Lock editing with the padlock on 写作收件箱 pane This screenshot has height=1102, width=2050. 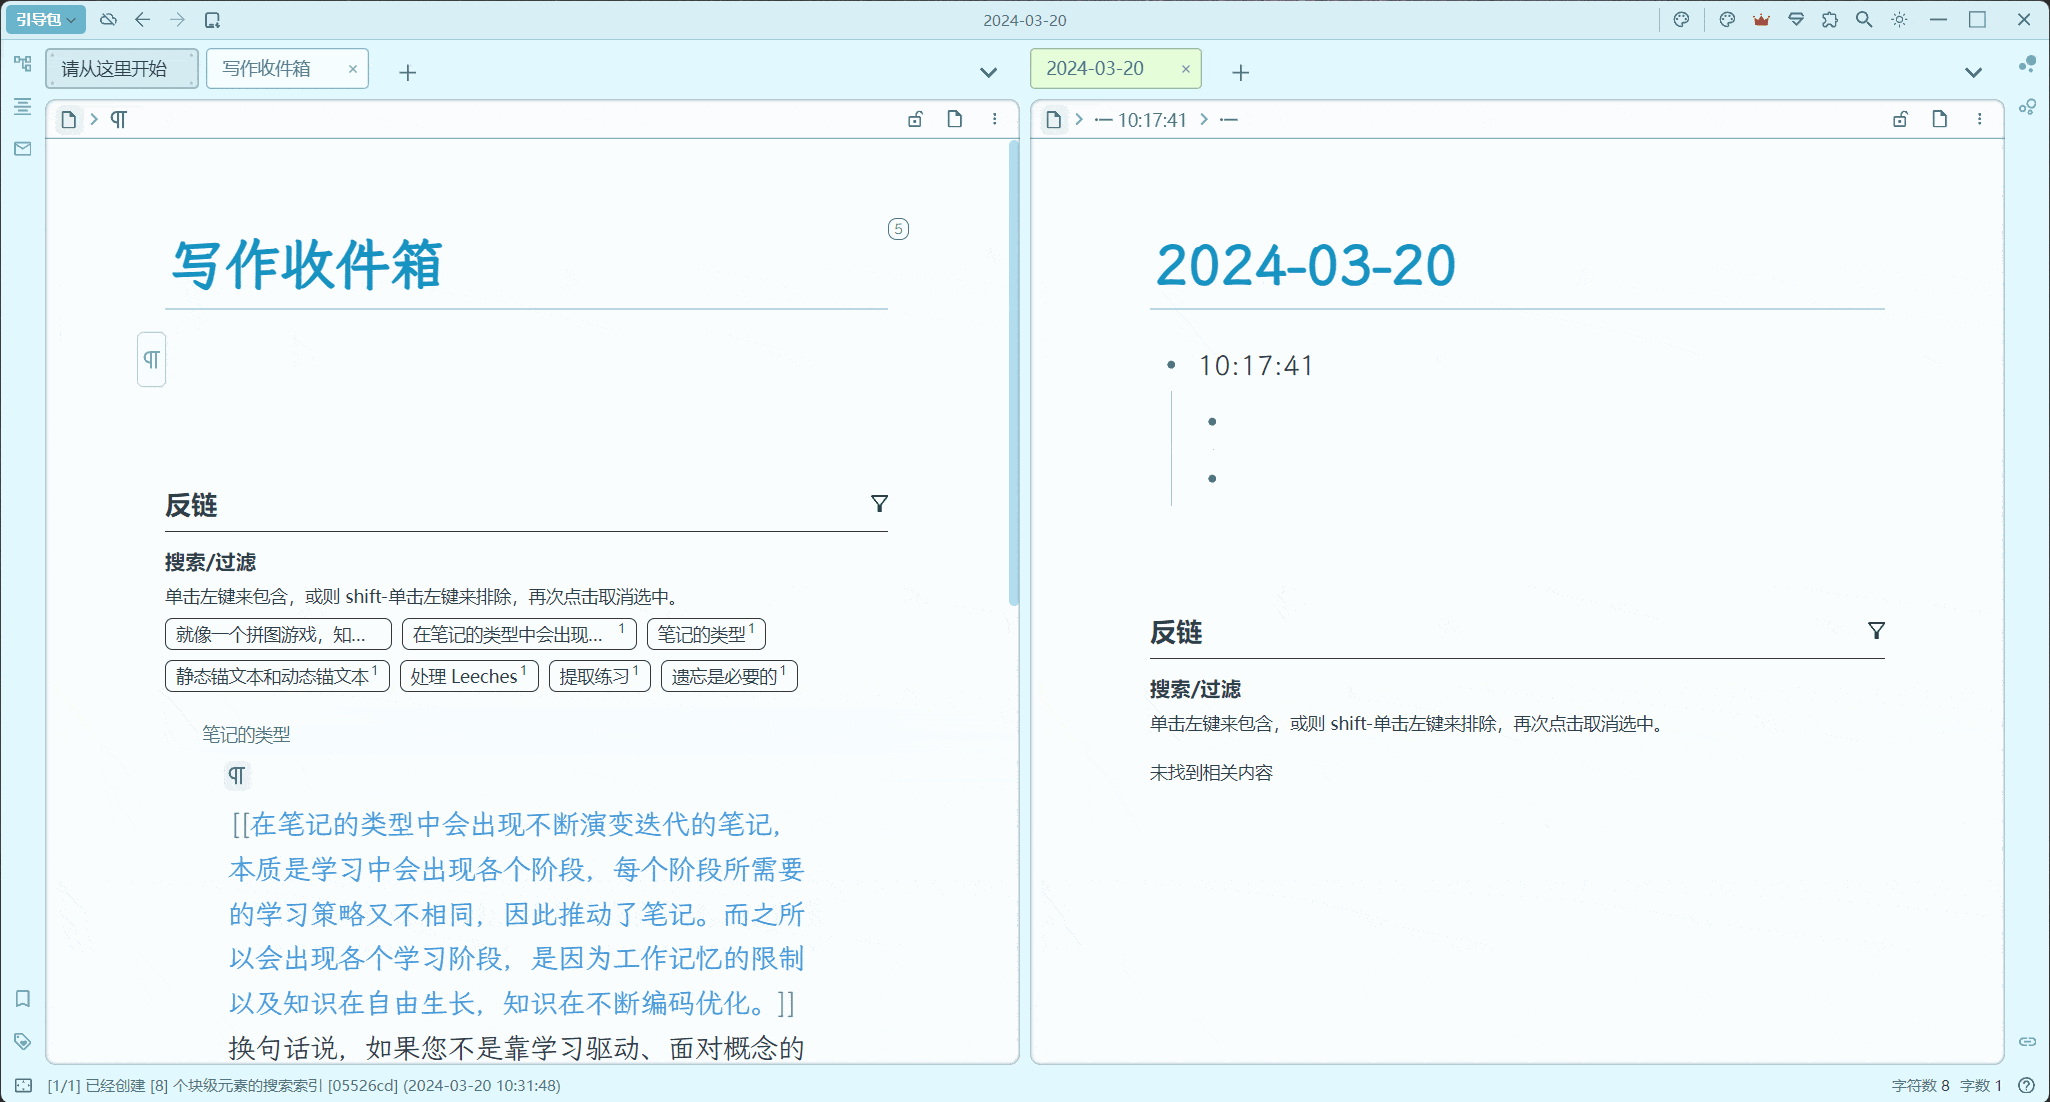pos(916,118)
